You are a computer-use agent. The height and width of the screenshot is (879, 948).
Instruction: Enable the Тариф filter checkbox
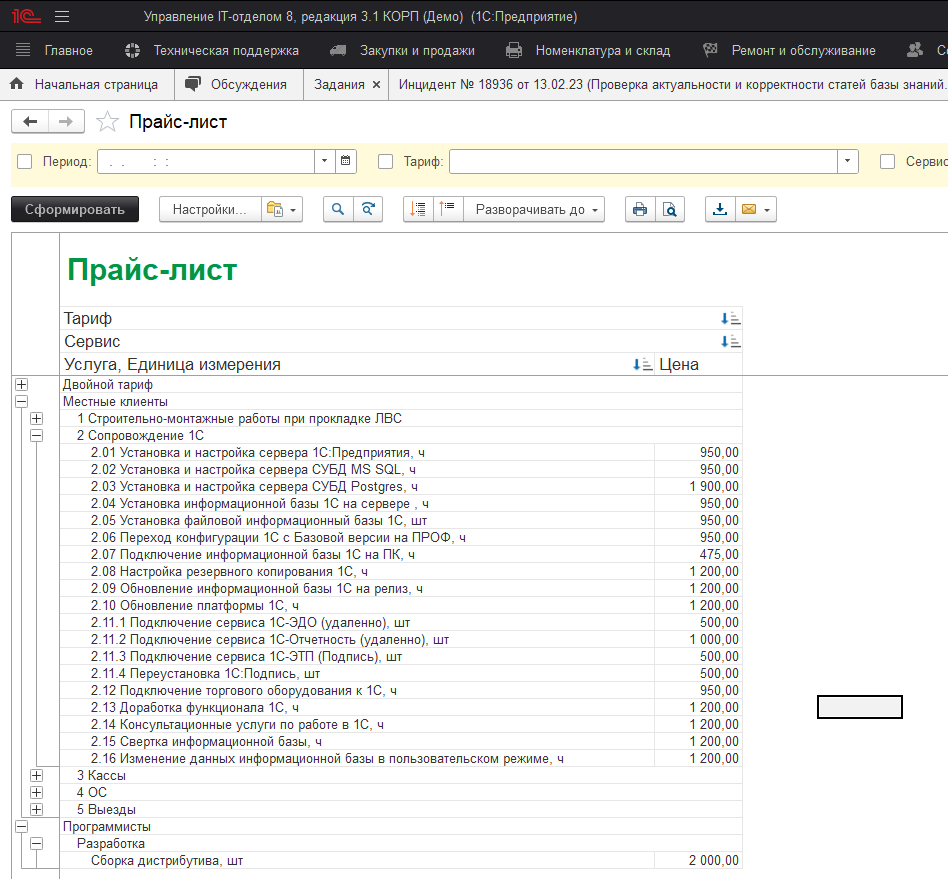coord(385,160)
